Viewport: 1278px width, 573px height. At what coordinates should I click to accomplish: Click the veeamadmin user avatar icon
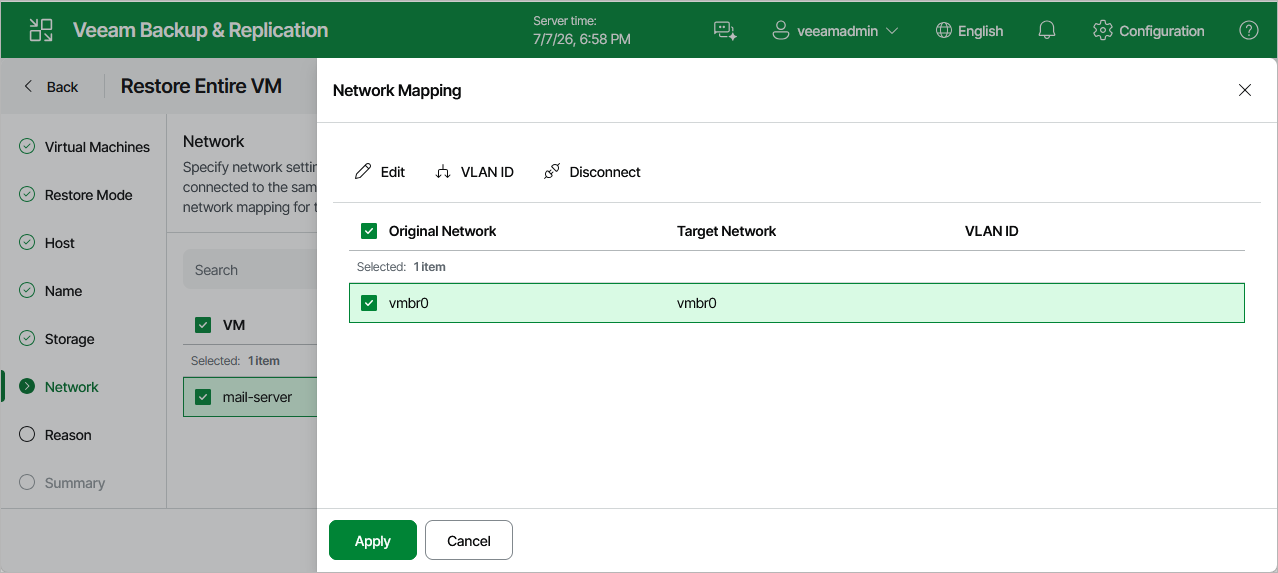(781, 31)
